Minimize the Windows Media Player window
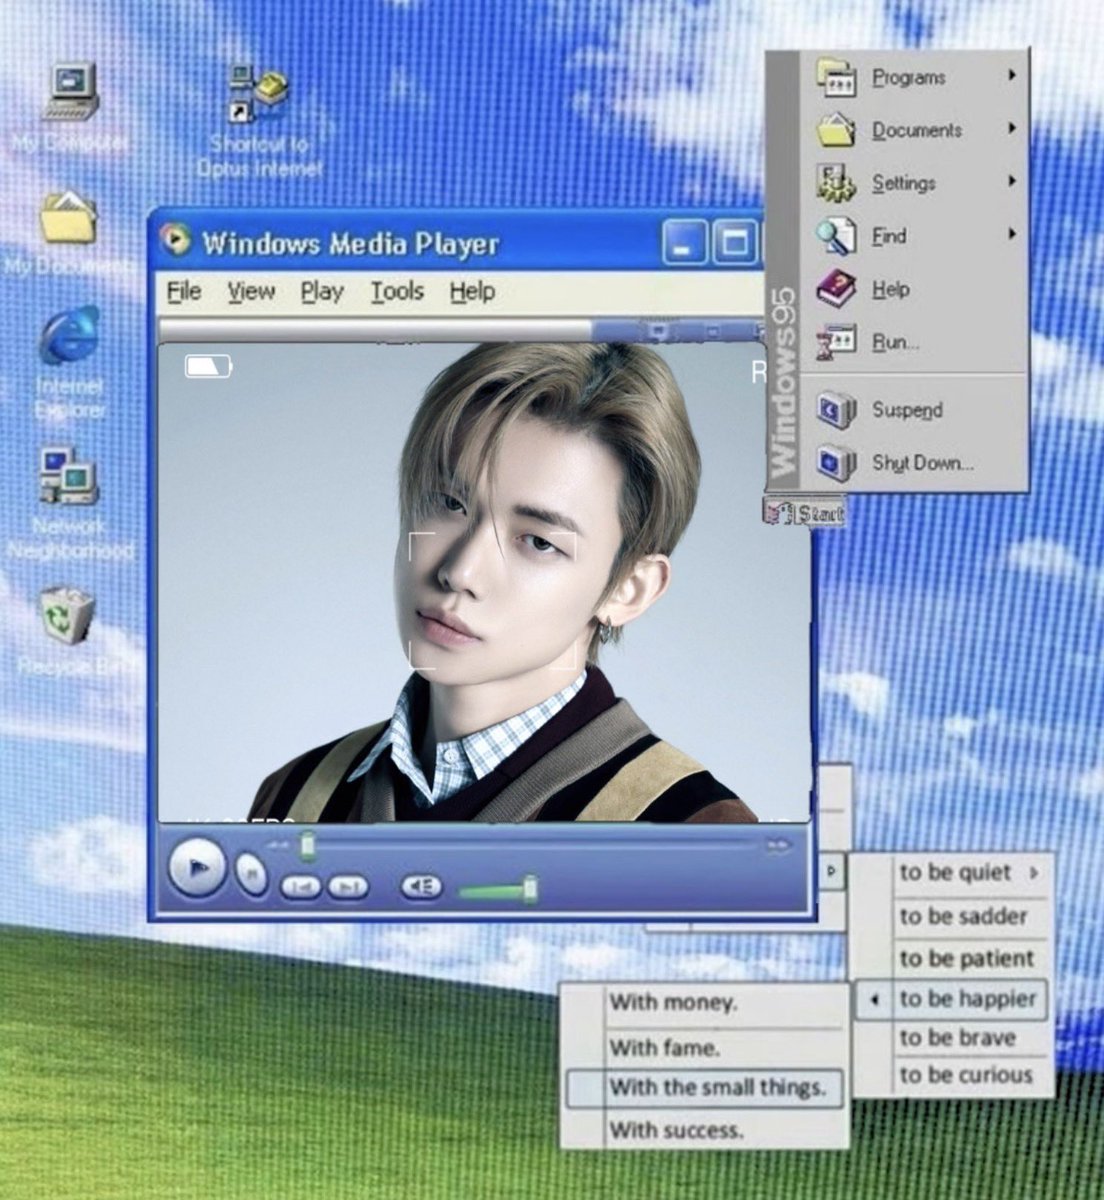 point(684,243)
